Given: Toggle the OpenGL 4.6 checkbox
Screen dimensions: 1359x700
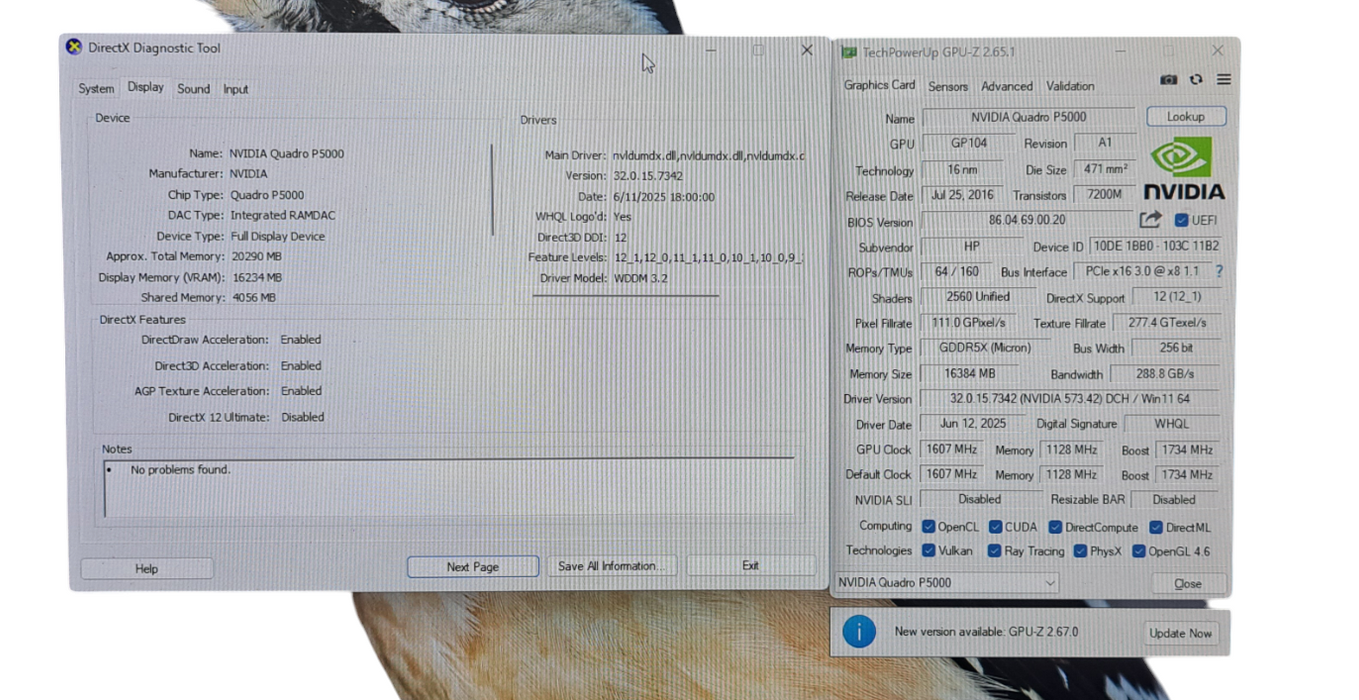Looking at the screenshot, I should [1138, 551].
